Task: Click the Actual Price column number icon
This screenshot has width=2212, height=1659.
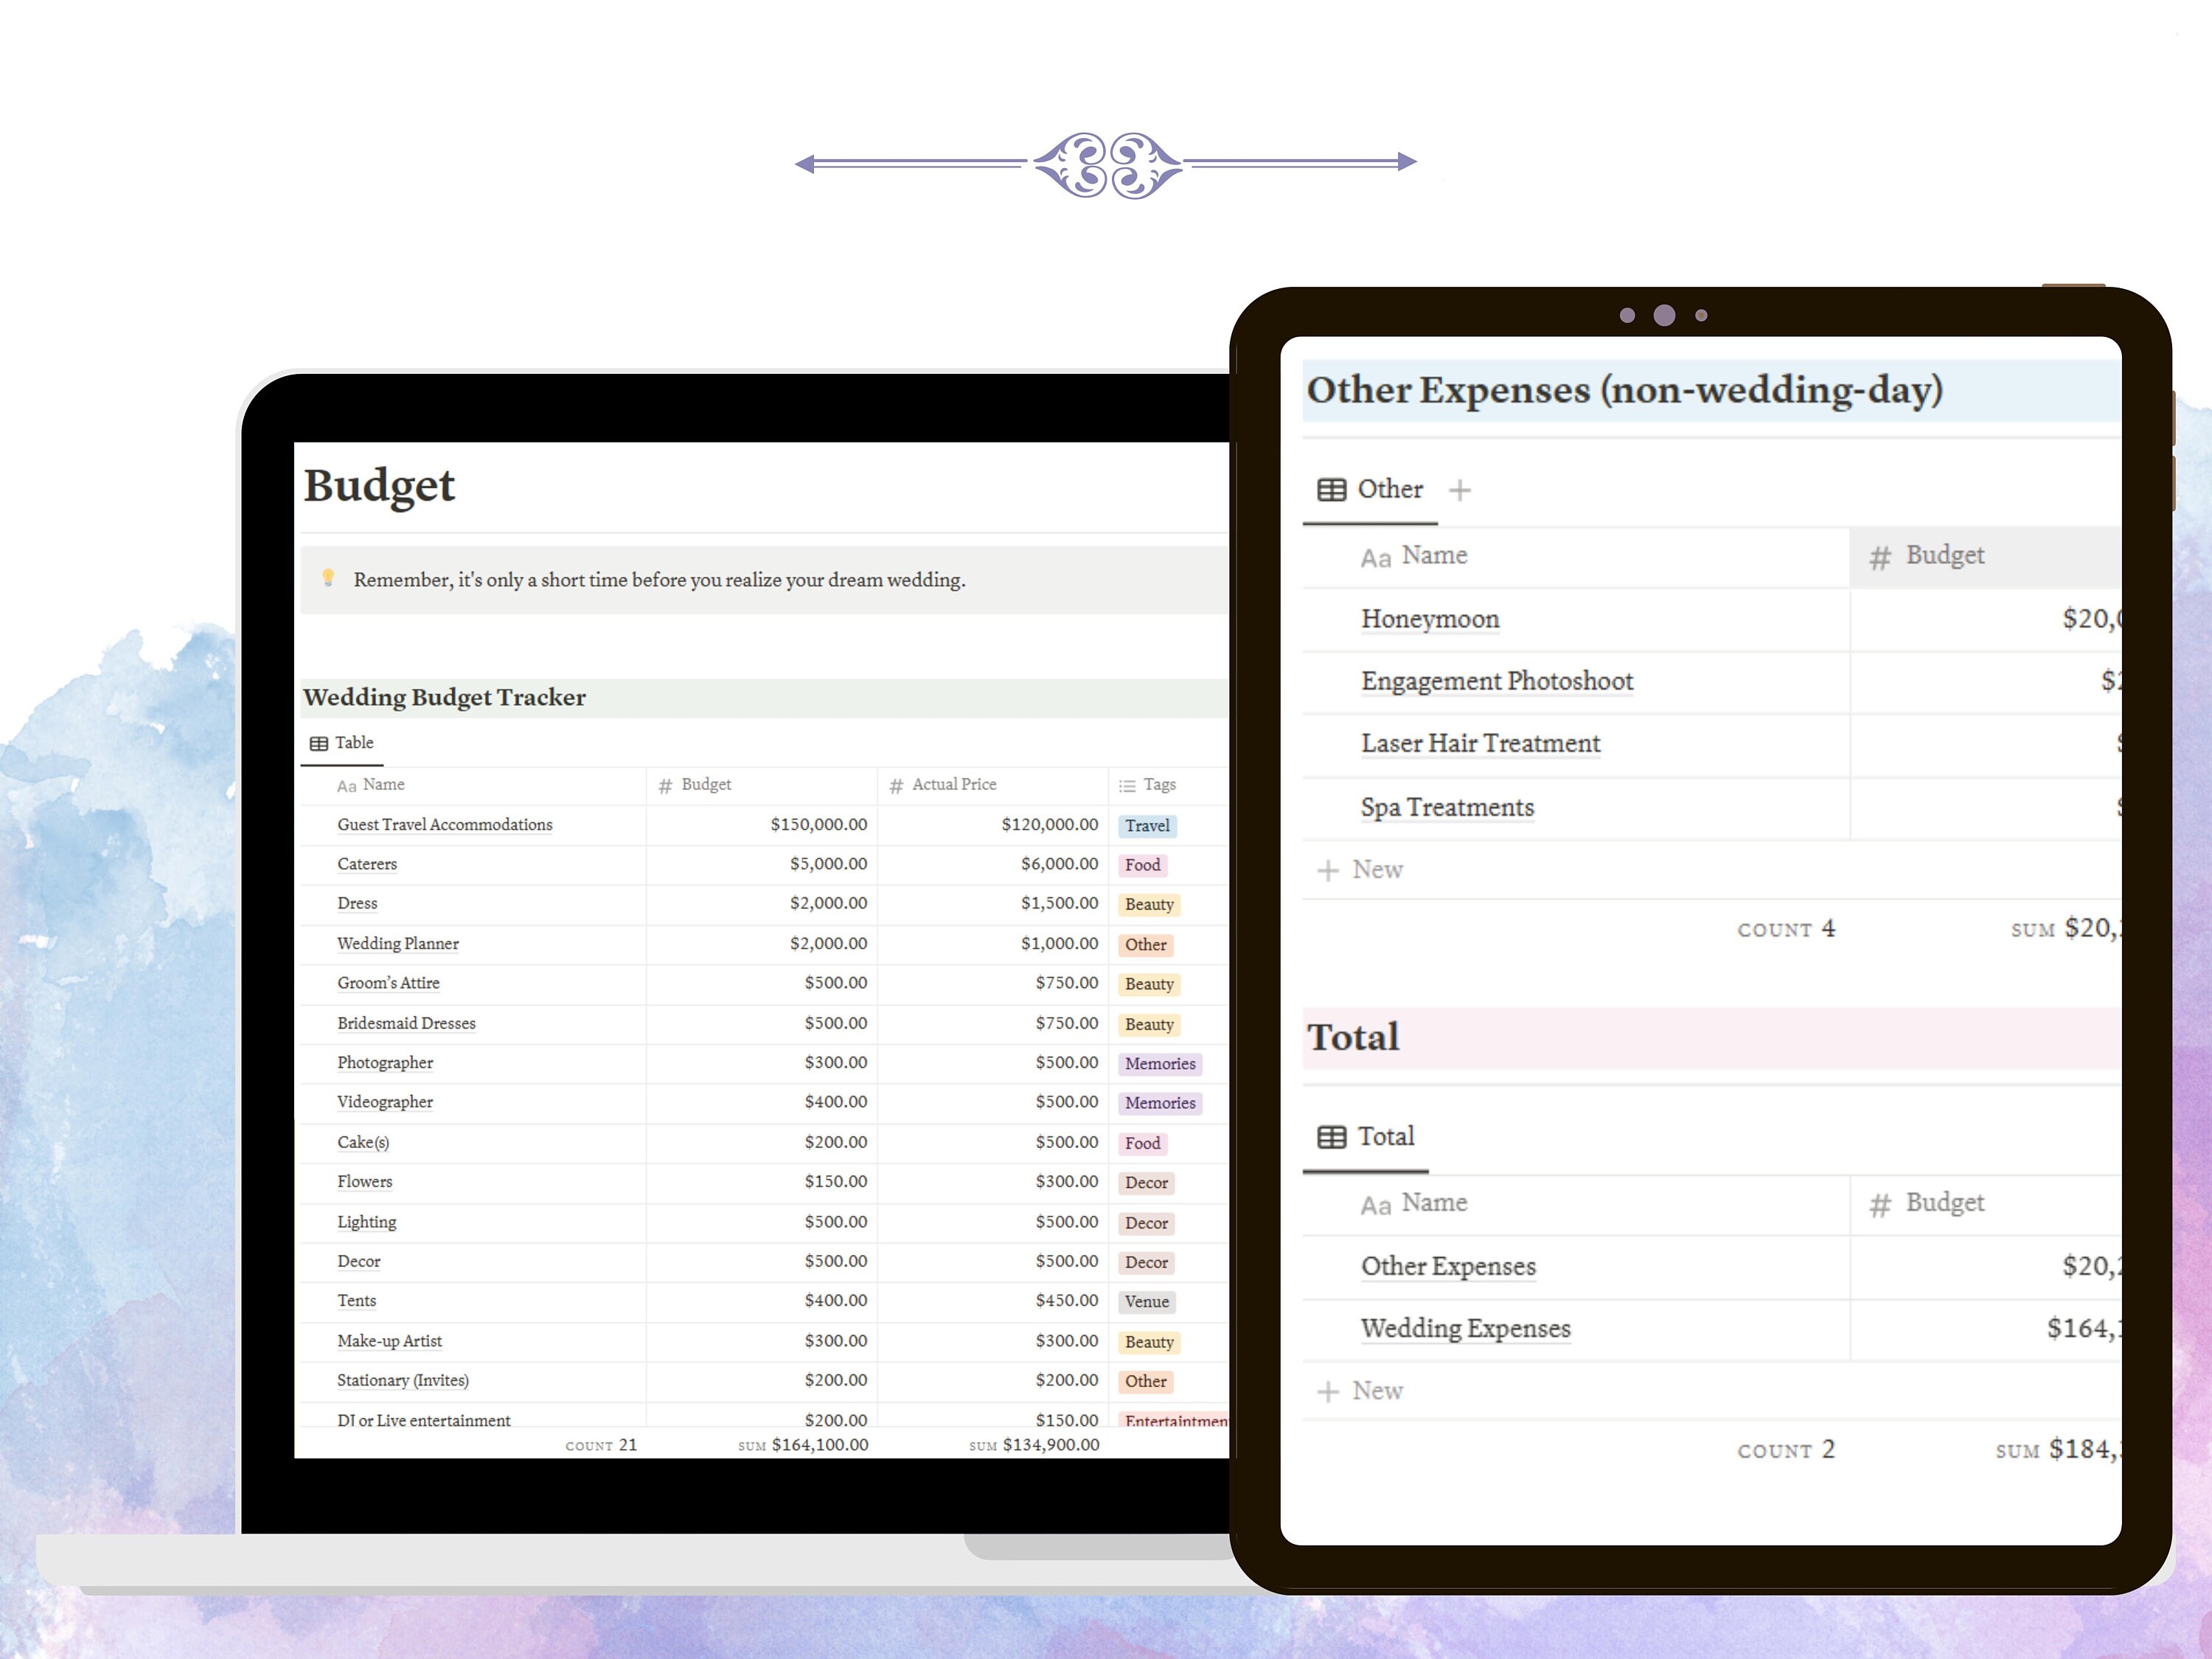Action: pos(896,786)
